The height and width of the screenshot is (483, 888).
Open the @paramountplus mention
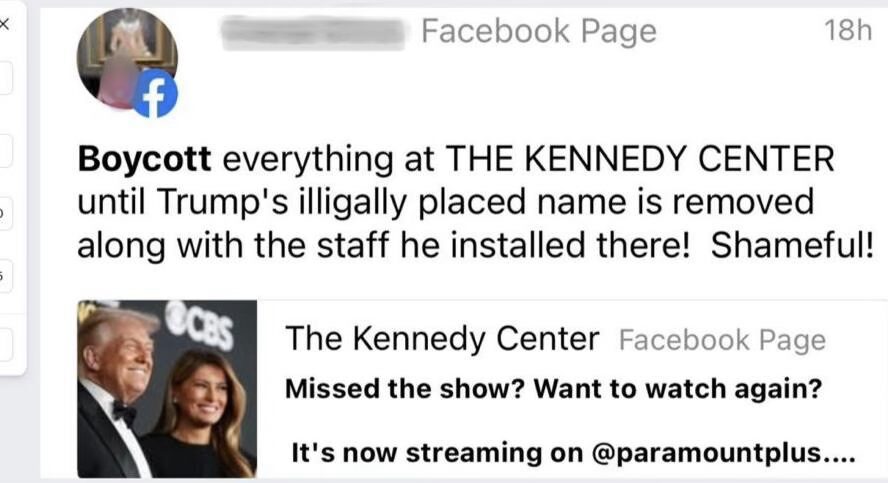pos(706,453)
